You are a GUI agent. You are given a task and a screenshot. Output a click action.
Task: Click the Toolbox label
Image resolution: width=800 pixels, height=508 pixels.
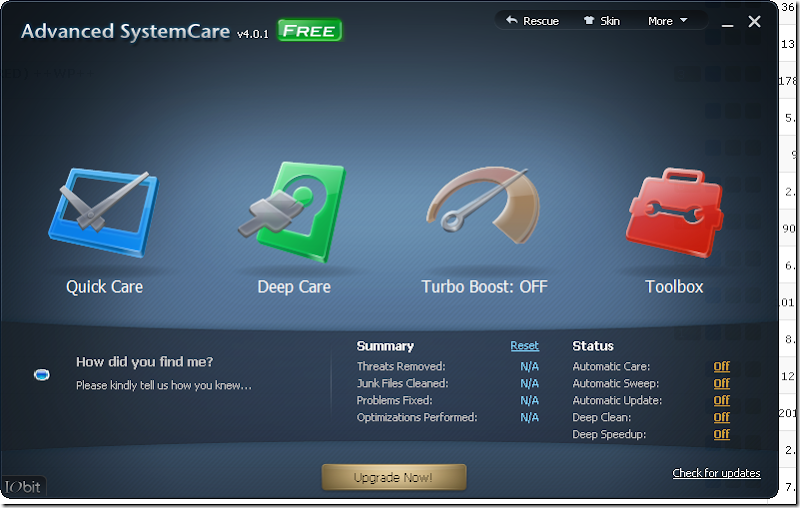pos(674,287)
